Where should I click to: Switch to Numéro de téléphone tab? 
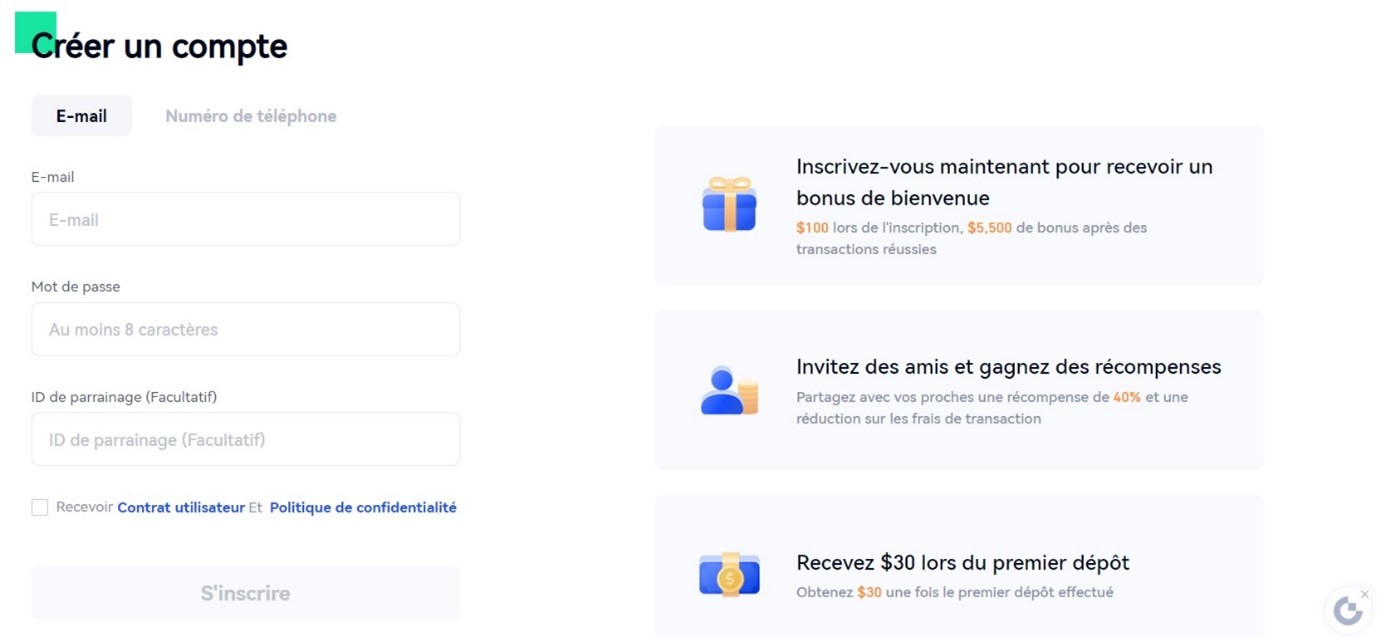coord(251,116)
